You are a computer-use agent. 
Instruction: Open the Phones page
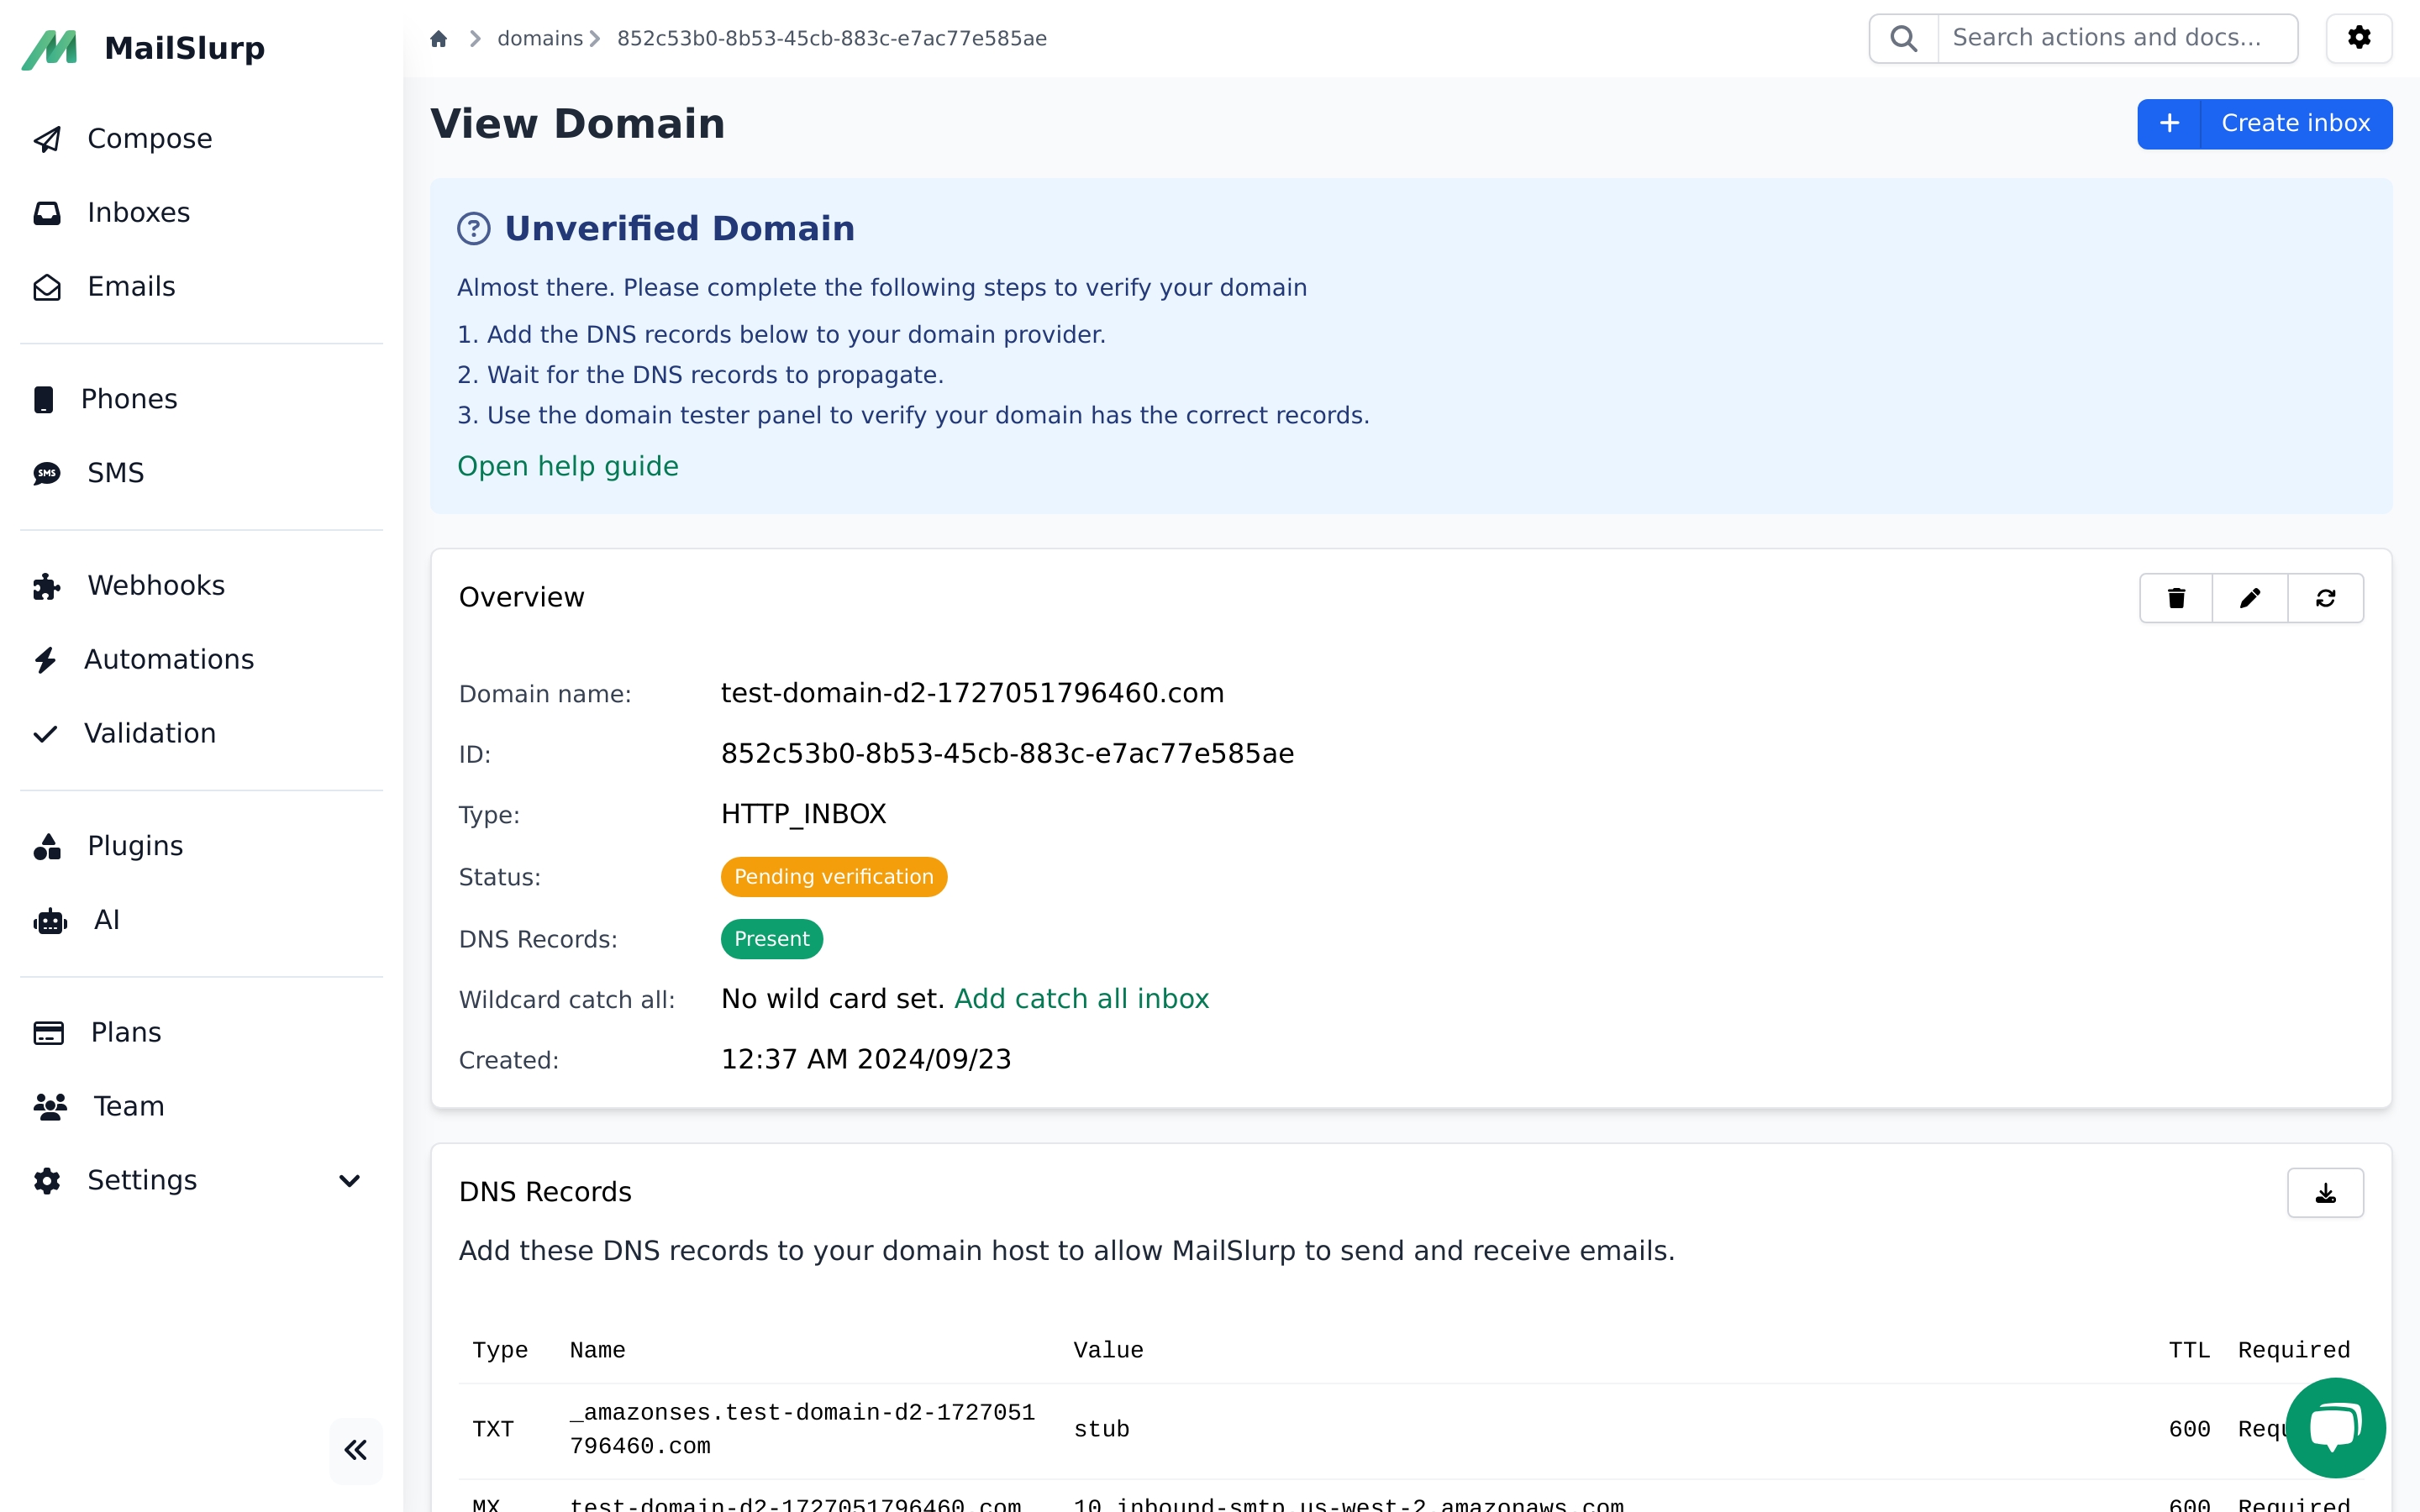129,399
